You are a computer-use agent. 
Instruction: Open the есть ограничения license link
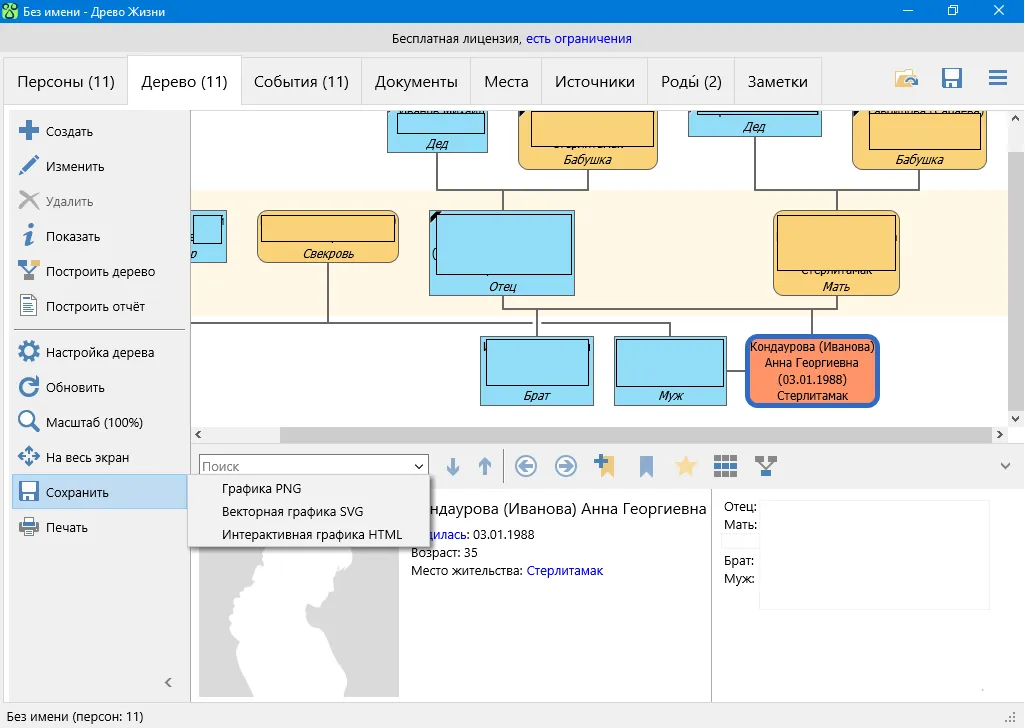coord(579,39)
